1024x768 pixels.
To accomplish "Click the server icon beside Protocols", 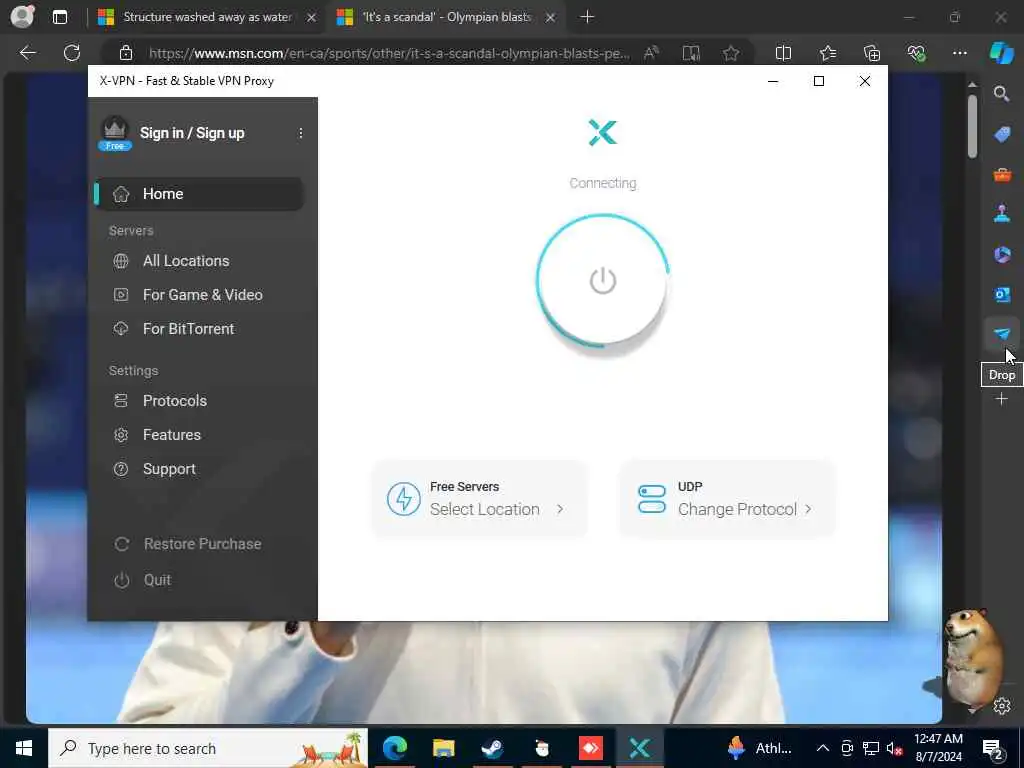I will tap(121, 400).
